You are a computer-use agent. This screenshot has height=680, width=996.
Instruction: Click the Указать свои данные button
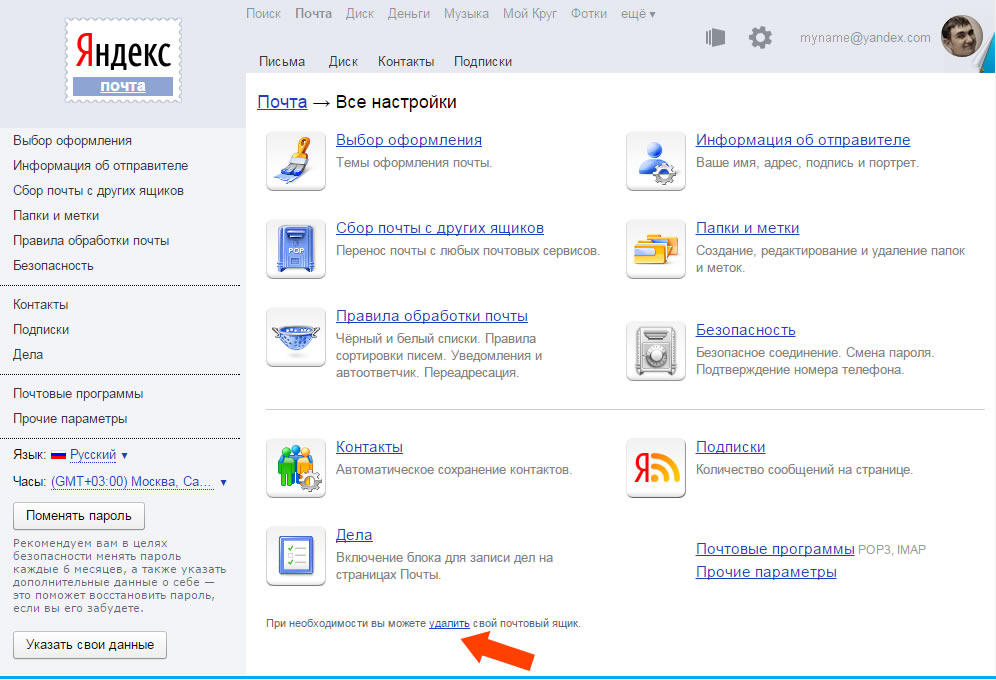(90, 645)
